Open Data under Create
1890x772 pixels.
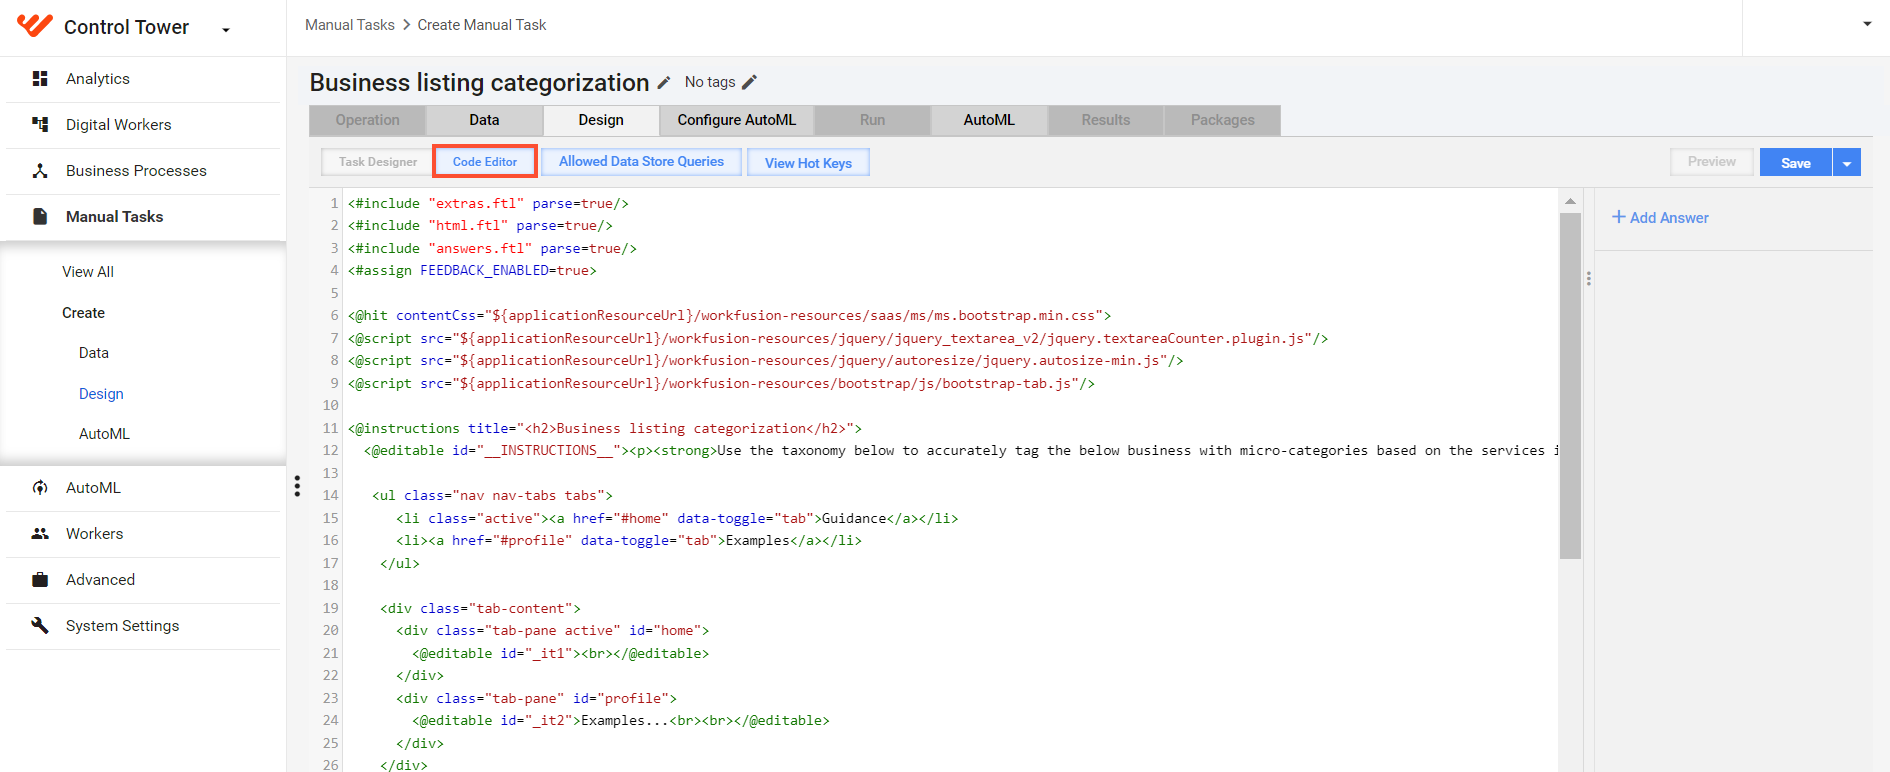tap(94, 353)
